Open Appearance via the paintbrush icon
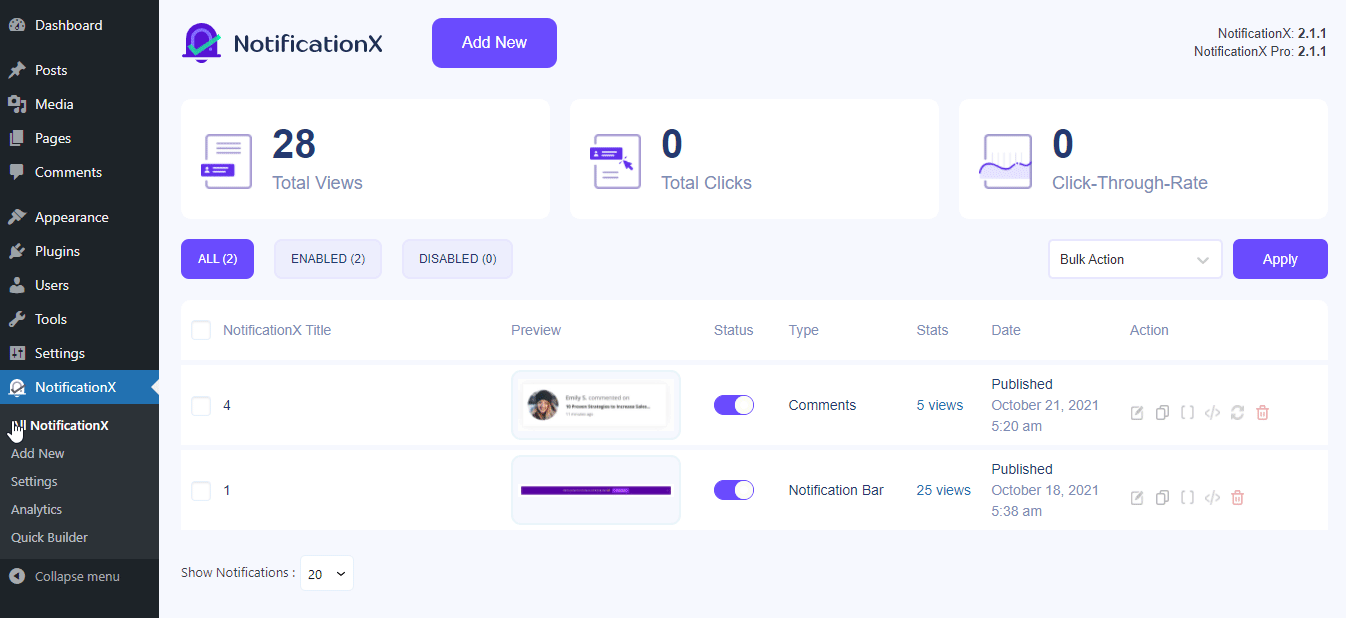The width and height of the screenshot is (1346, 618). tap(17, 217)
